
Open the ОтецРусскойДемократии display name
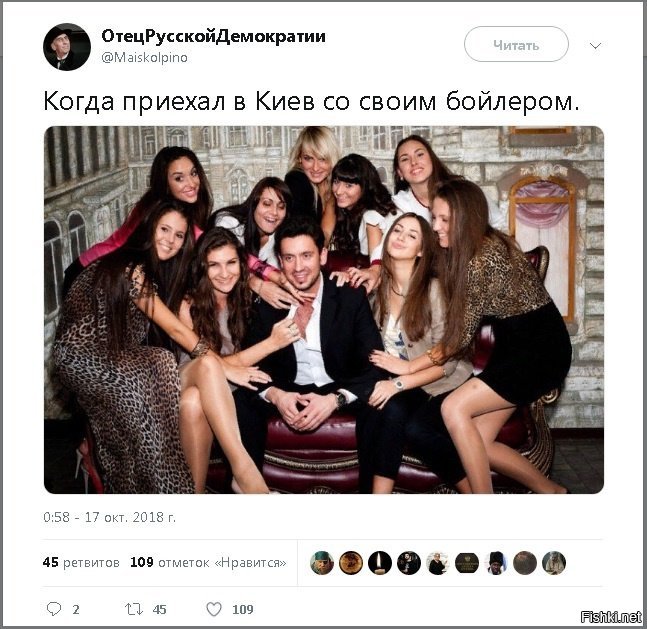coord(213,36)
